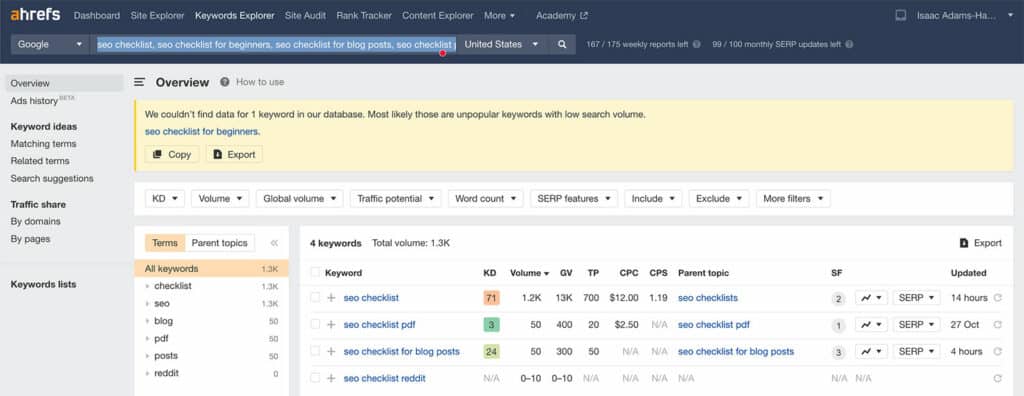1024x396 pixels.
Task: Open the United States country dropdown
Action: coord(502,44)
